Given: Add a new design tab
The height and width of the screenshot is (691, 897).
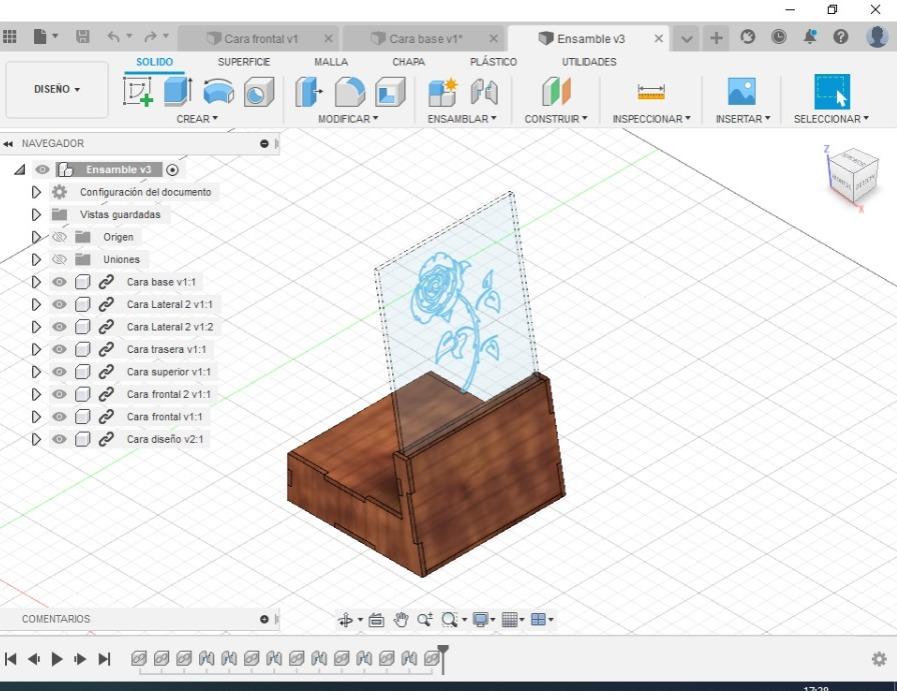Looking at the screenshot, I should coord(716,38).
